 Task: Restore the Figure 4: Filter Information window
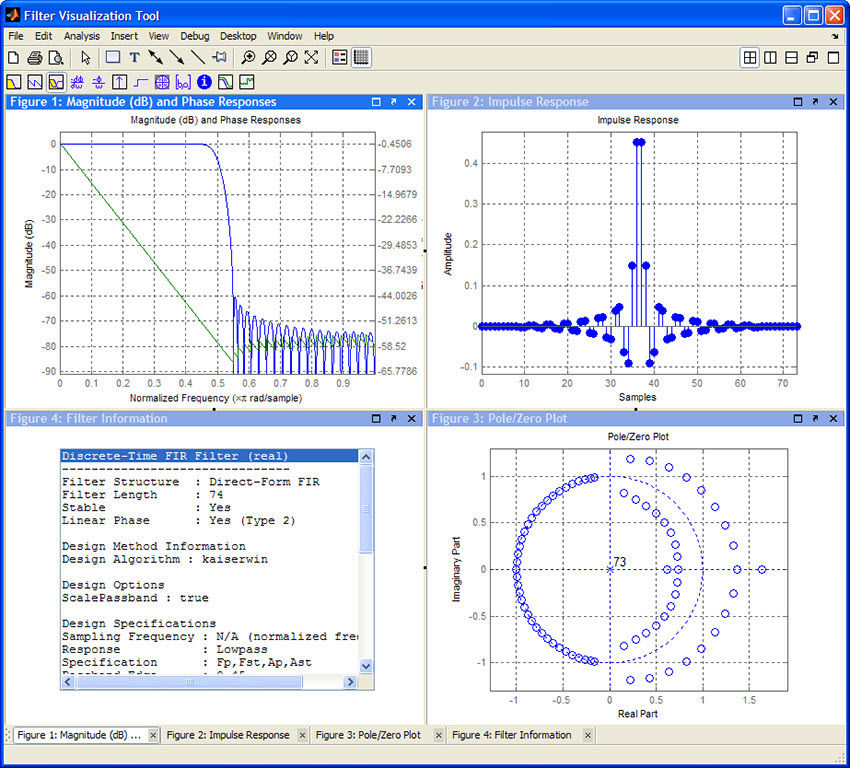376,419
